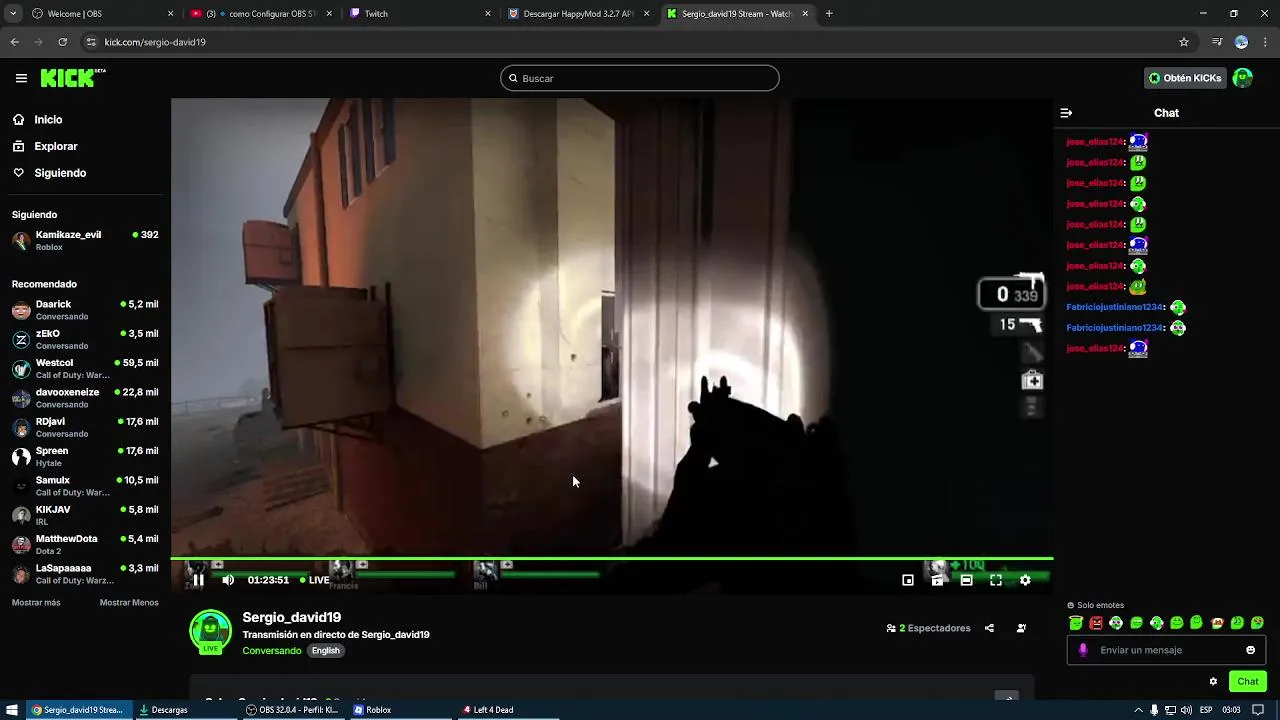Toggle Solo emotes in chat
Image resolution: width=1280 pixels, height=720 pixels.
[1095, 605]
